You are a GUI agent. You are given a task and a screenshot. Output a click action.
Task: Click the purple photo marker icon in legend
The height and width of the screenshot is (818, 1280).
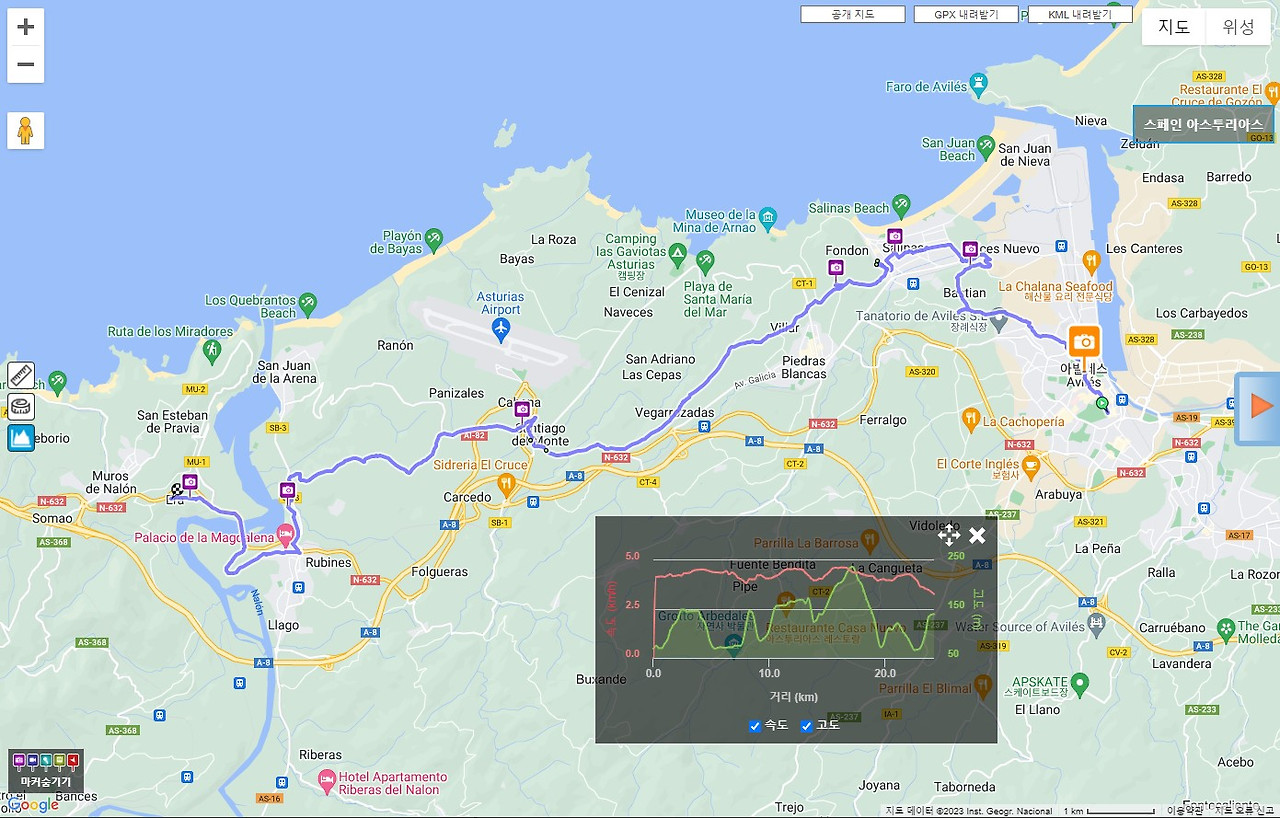click(x=19, y=760)
